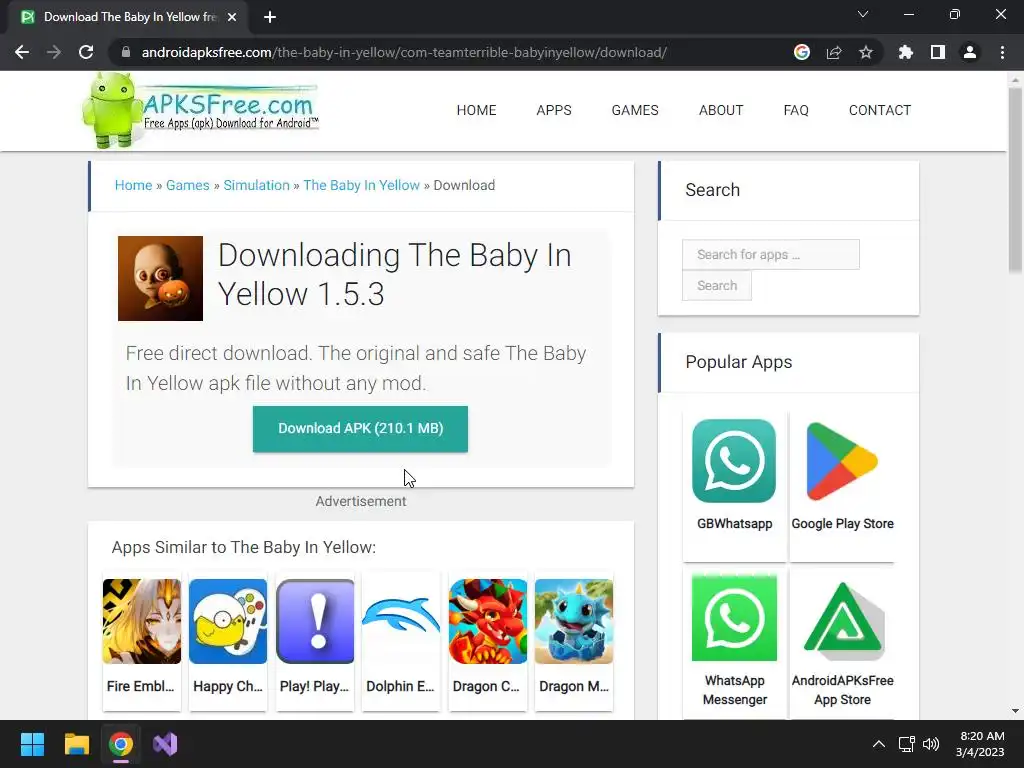Click the Chrome taskbar icon
Image resolution: width=1024 pixels, height=768 pixels.
tap(121, 744)
